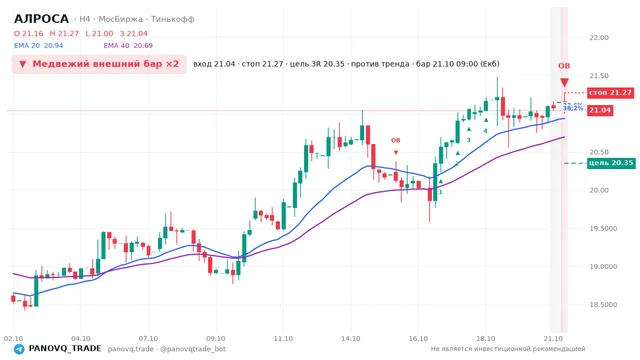This screenshot has width=640, height=360.
Task: Click the 'O 21.16' open value
Action: click(x=29, y=33)
